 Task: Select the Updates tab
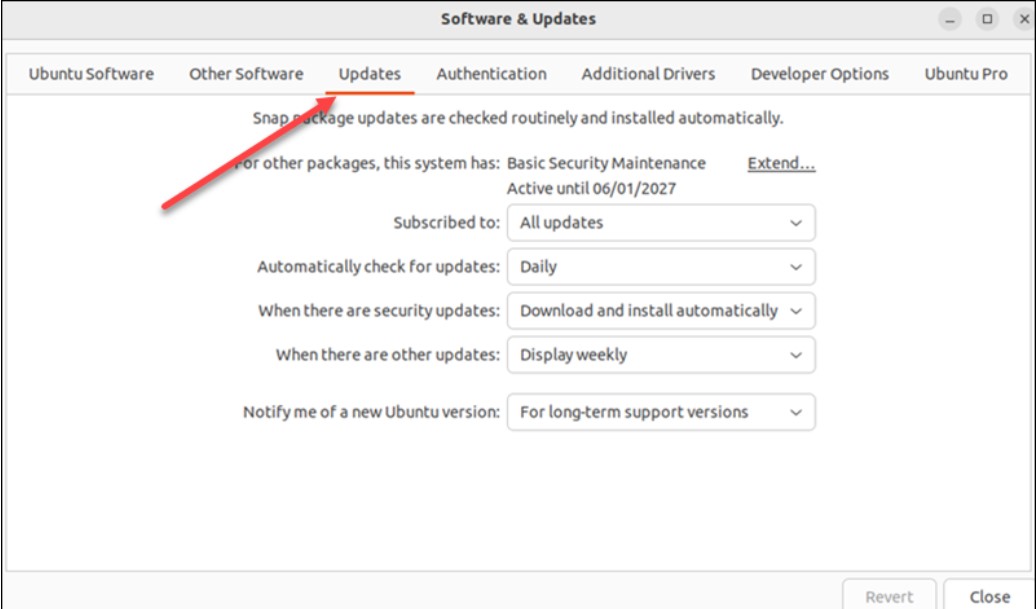(371, 73)
